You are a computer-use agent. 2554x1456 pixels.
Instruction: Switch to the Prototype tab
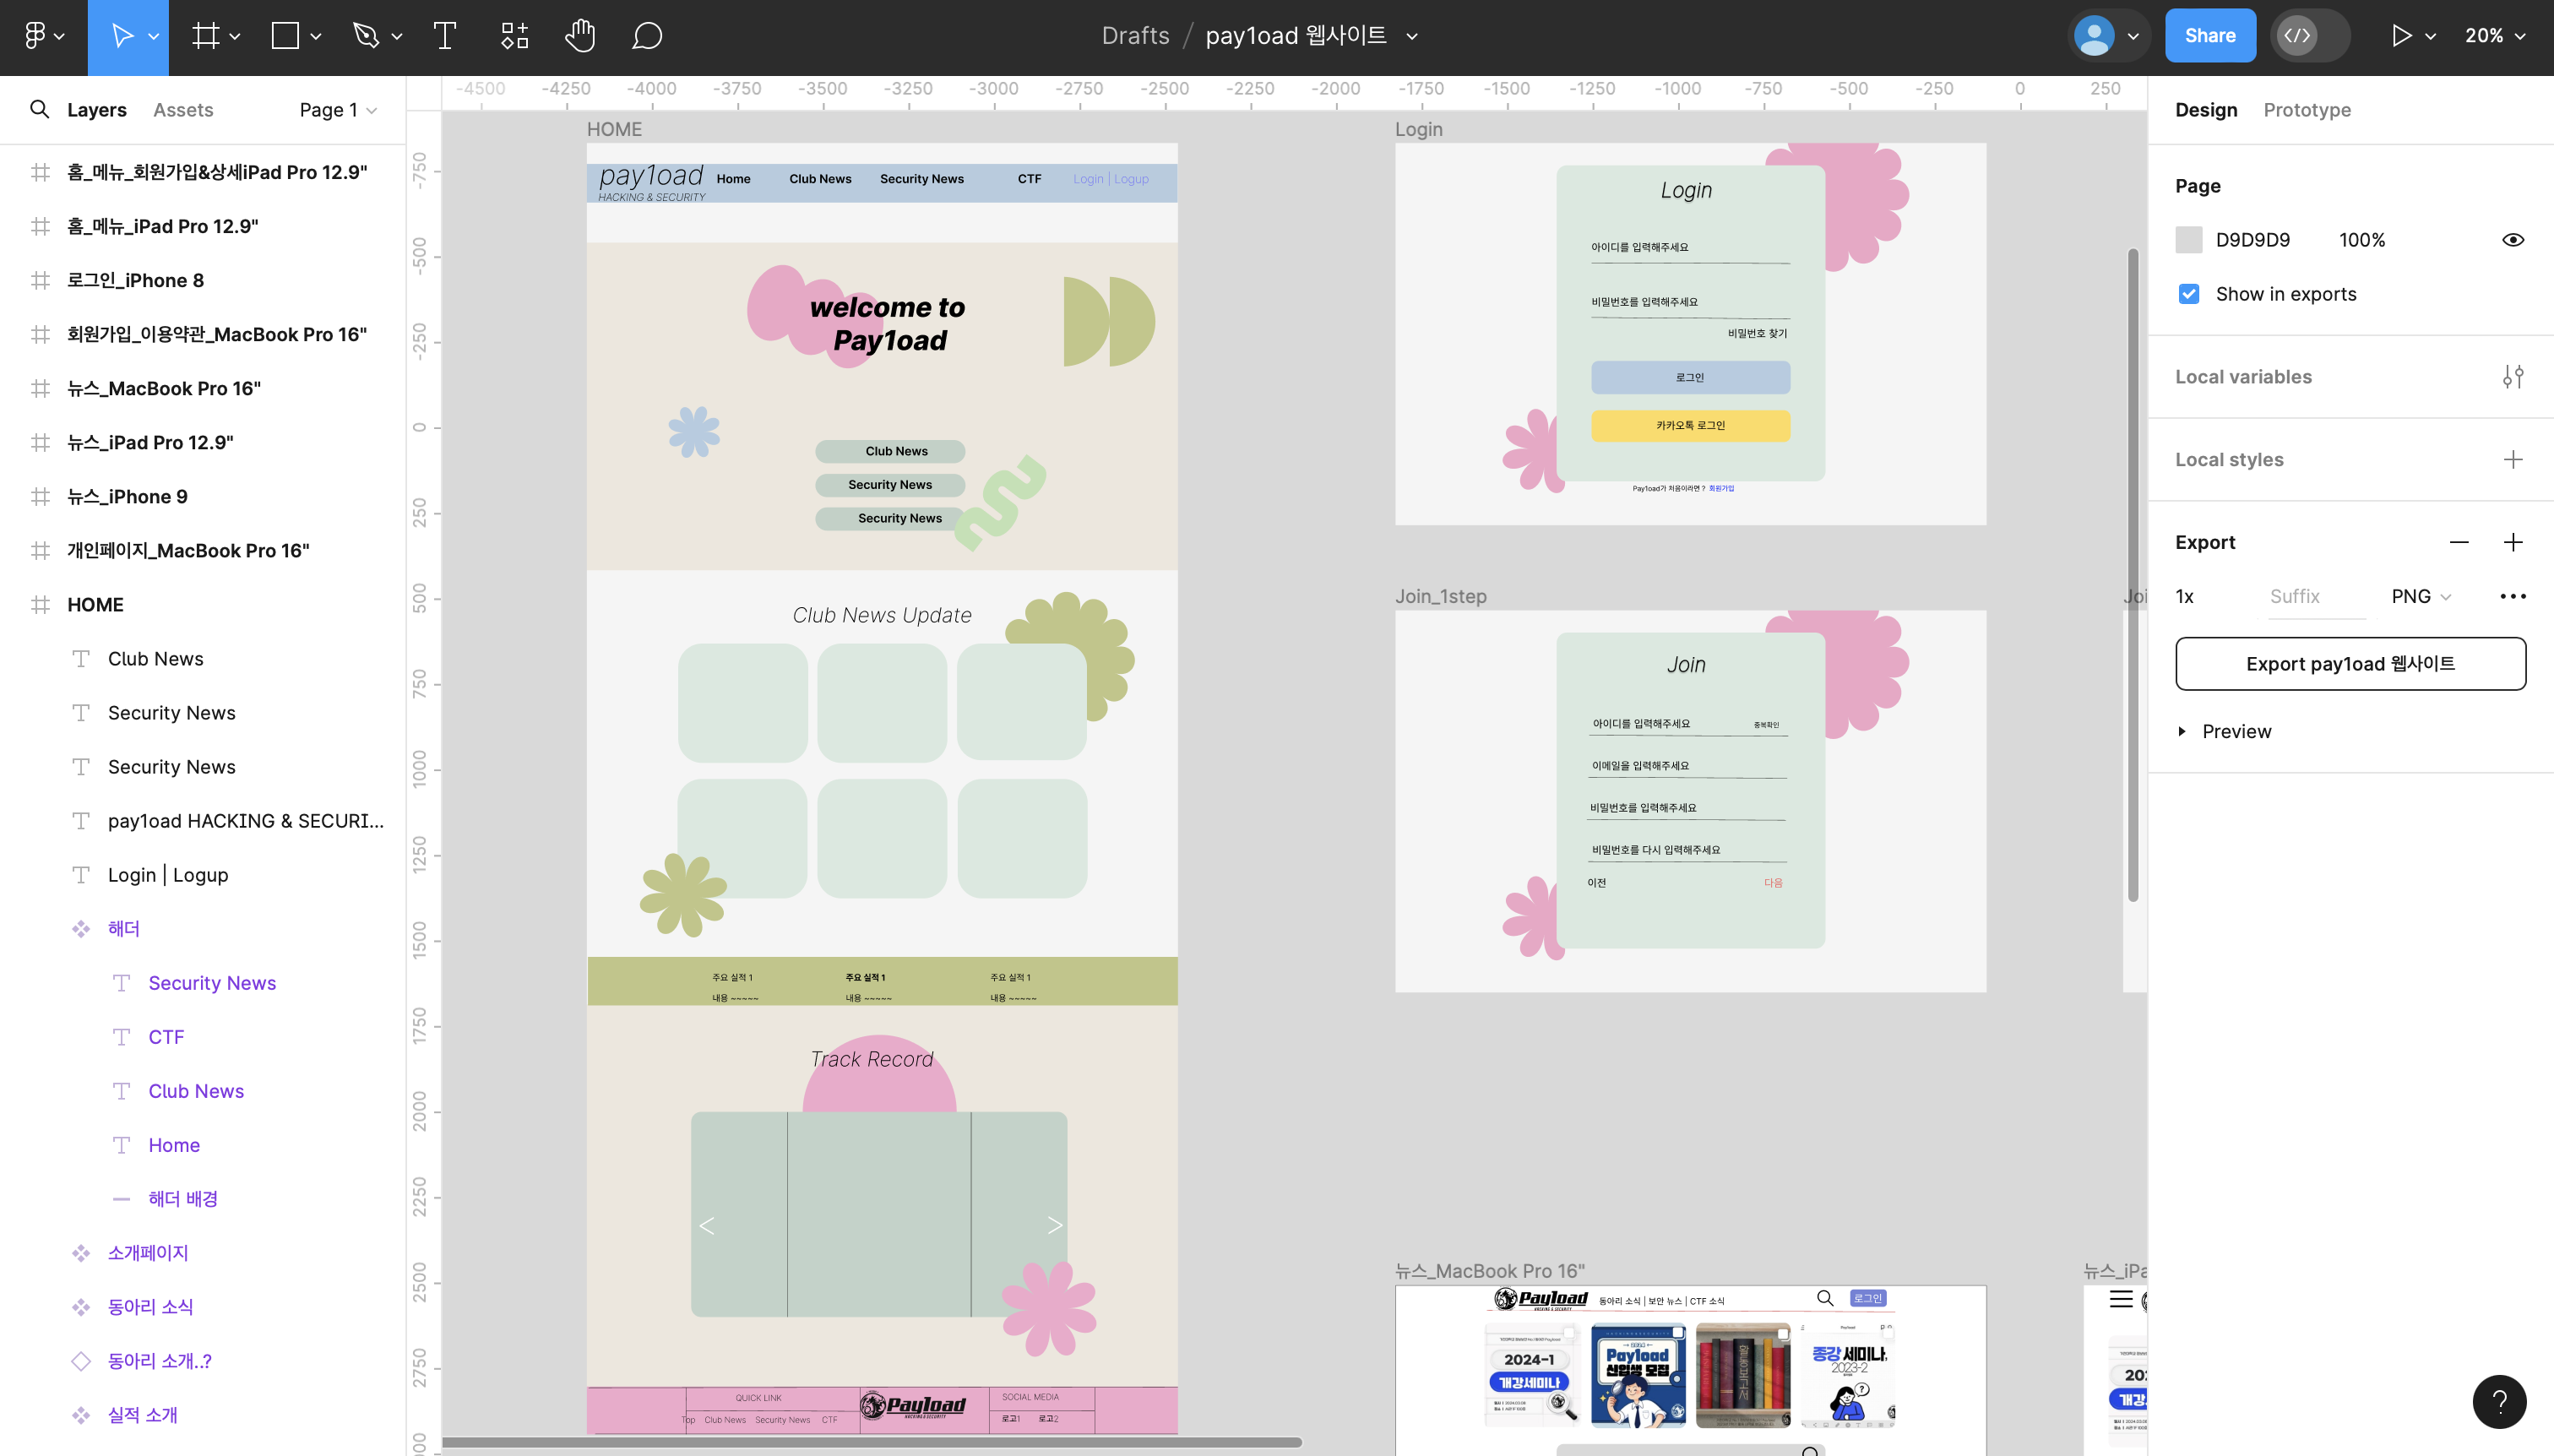(x=2307, y=110)
